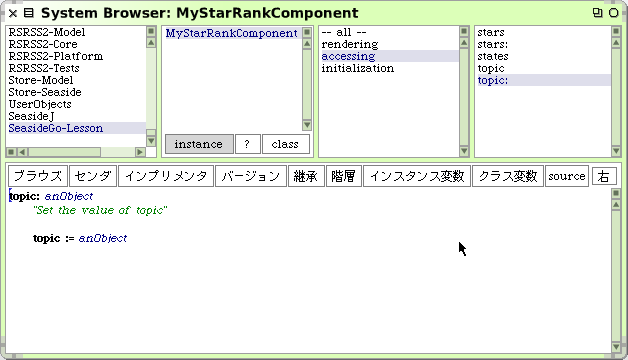Select Store-Model category
The height and width of the screenshot is (360, 628).
point(76,80)
